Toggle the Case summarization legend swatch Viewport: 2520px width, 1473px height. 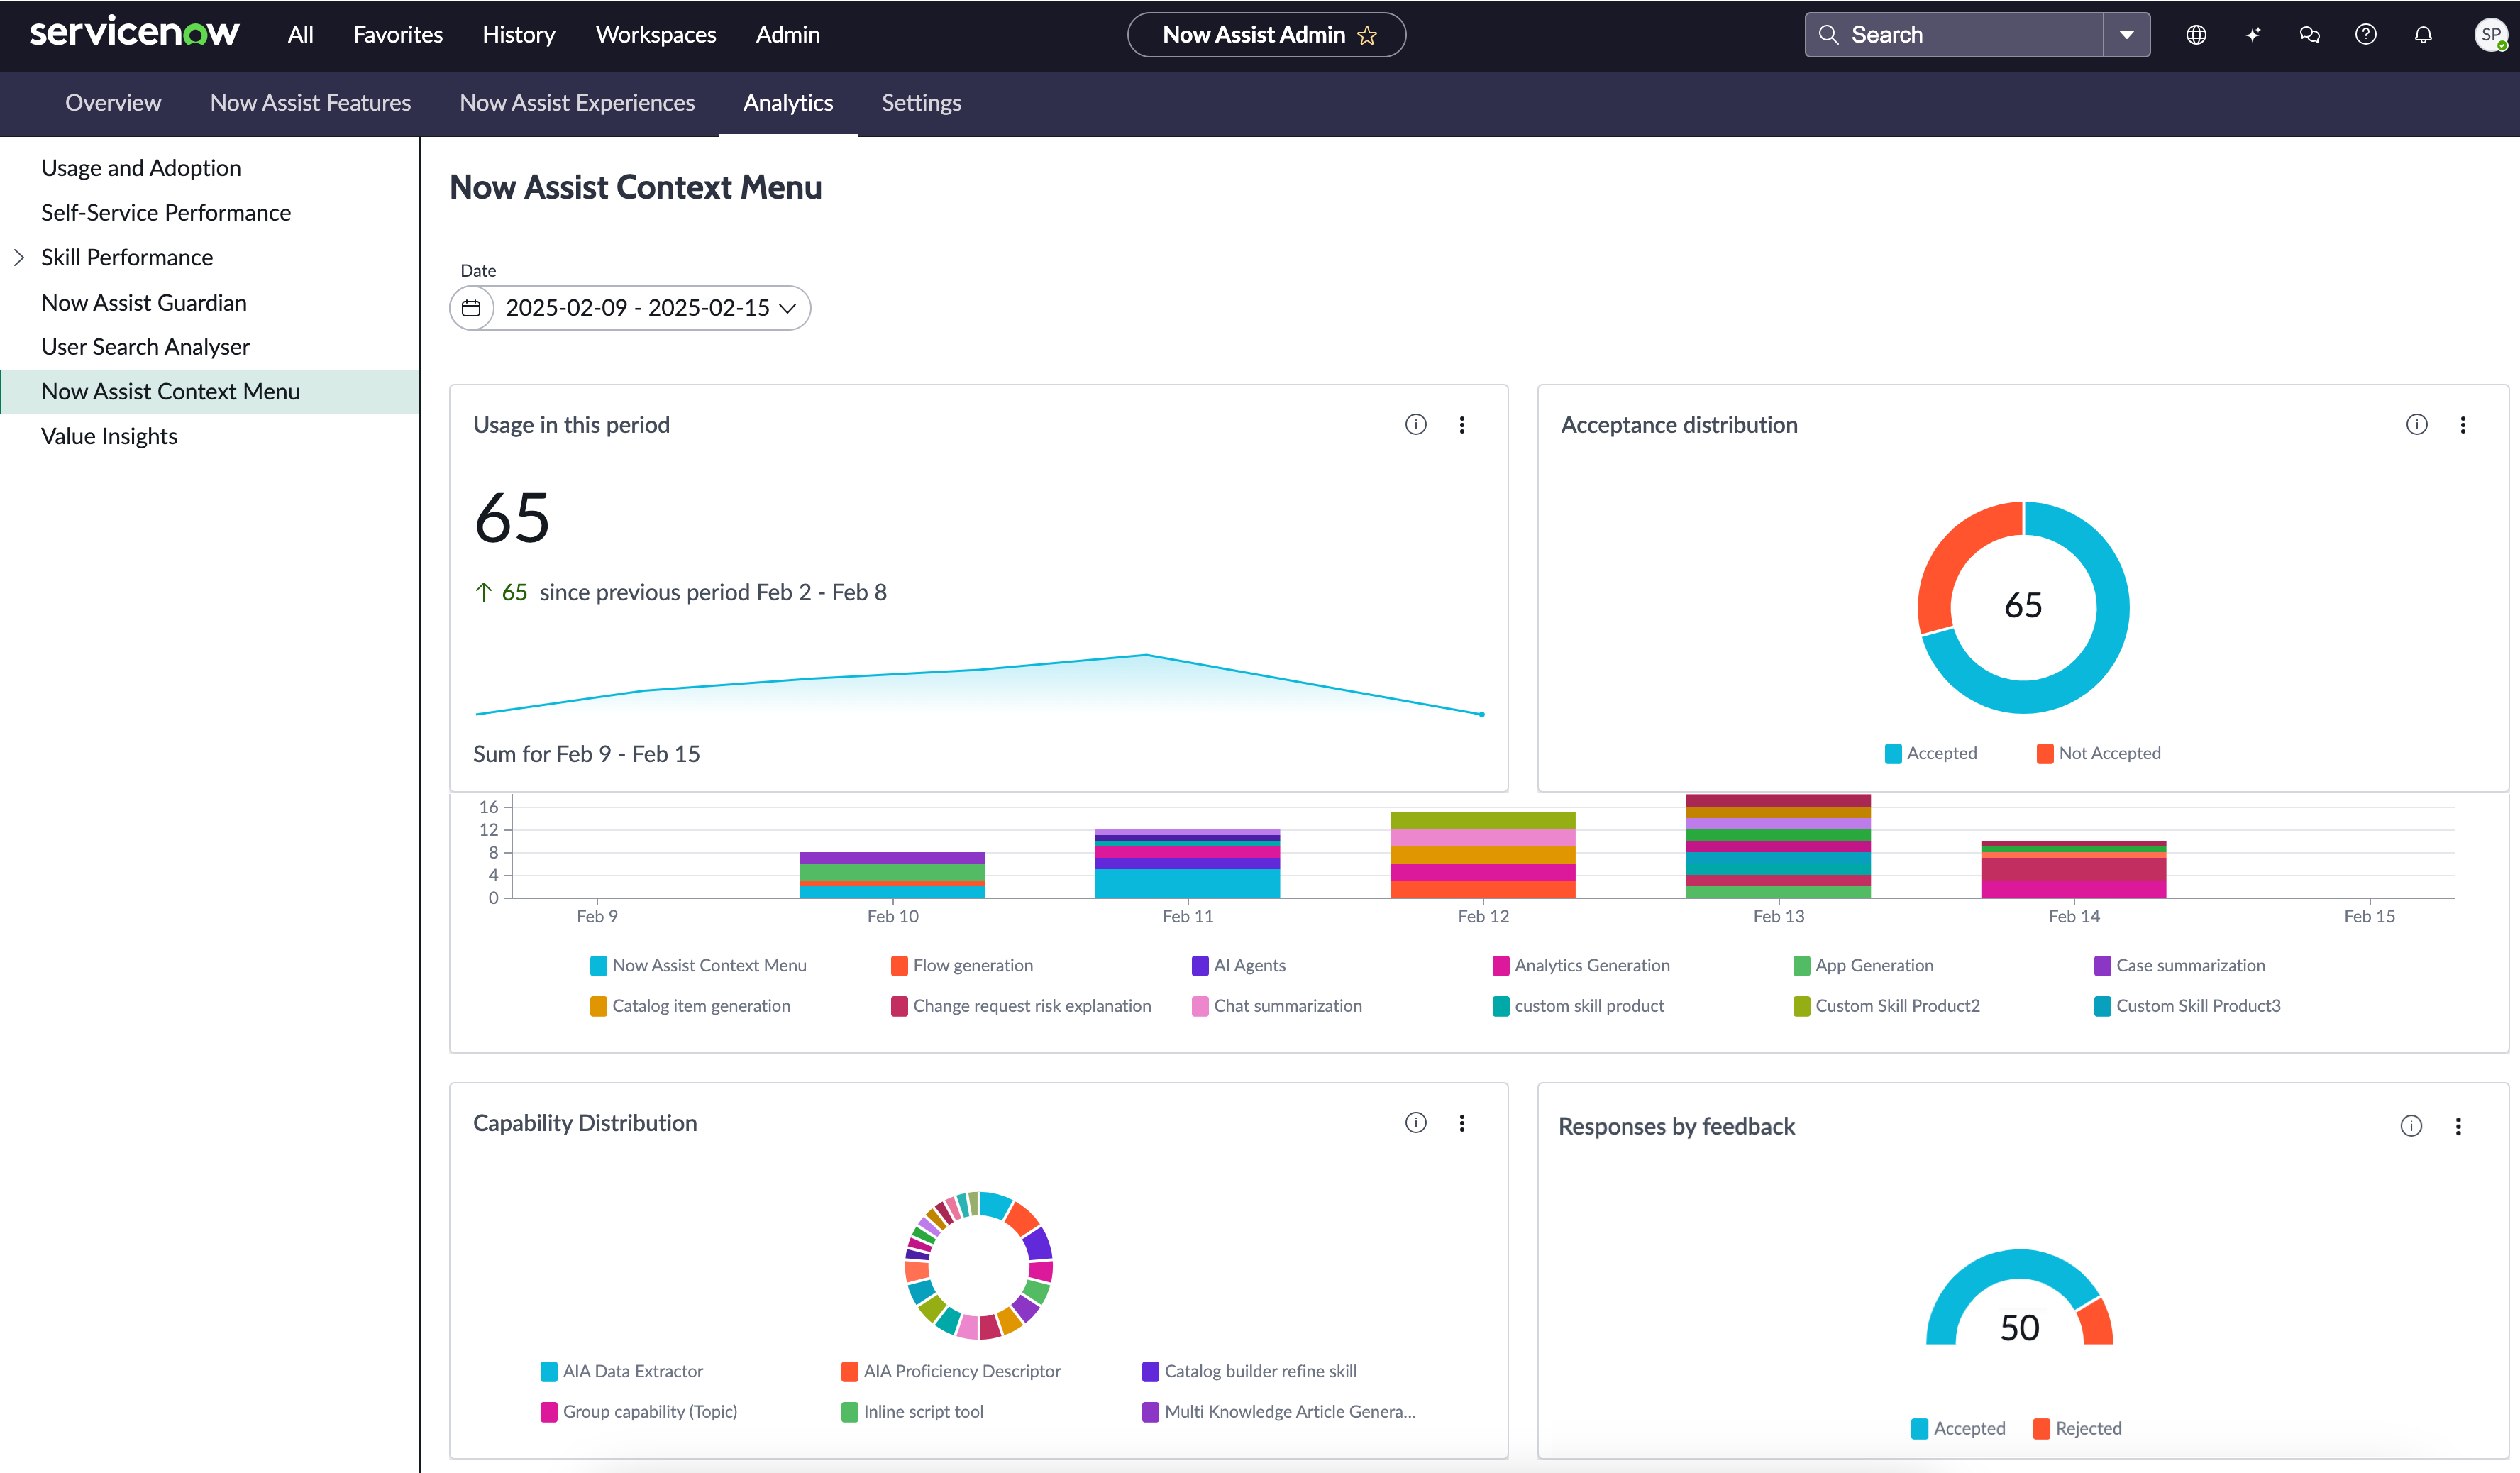[x=2103, y=965]
